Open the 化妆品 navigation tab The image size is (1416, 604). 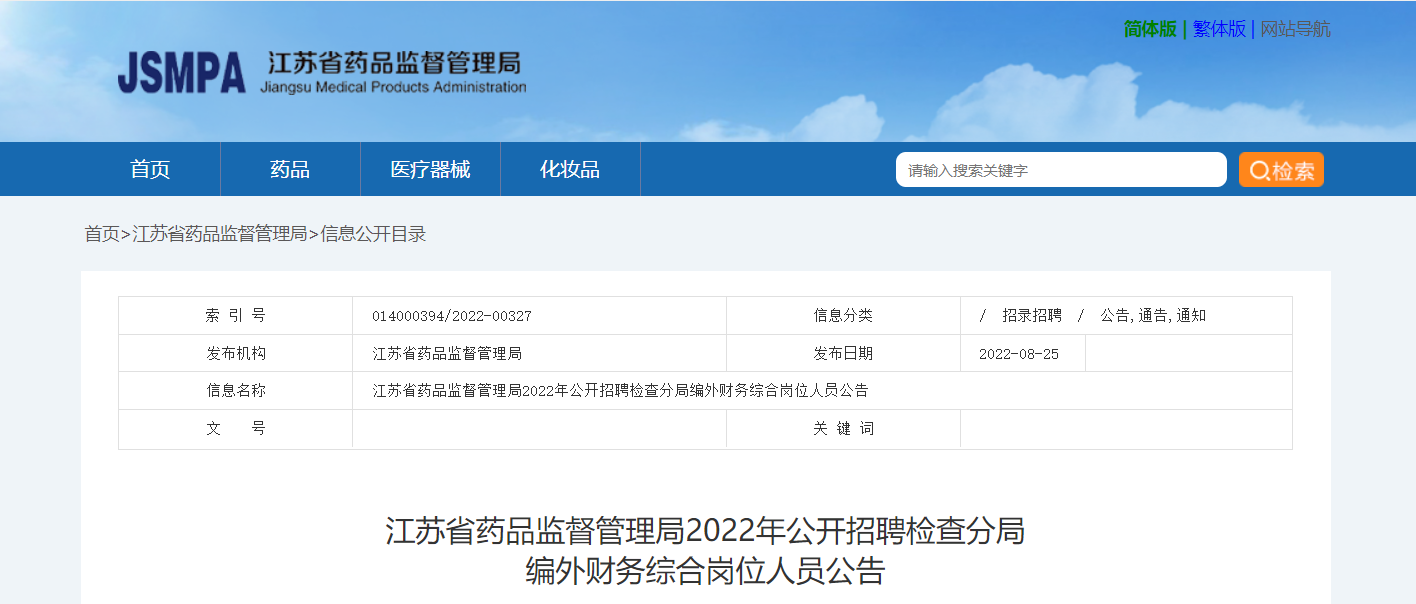point(570,169)
